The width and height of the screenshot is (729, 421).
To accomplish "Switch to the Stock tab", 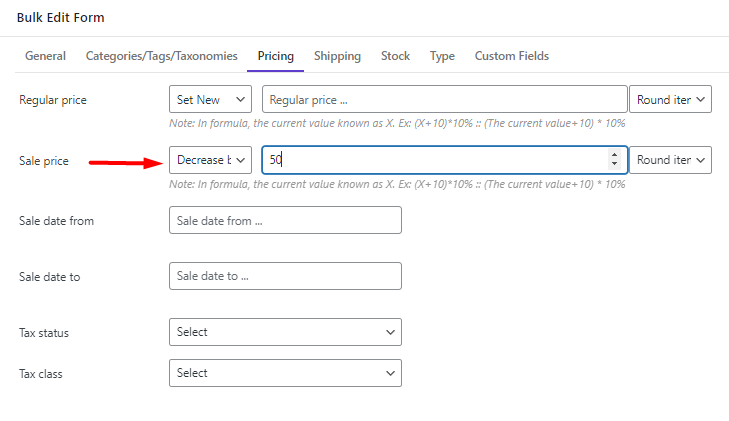I will click(395, 56).
